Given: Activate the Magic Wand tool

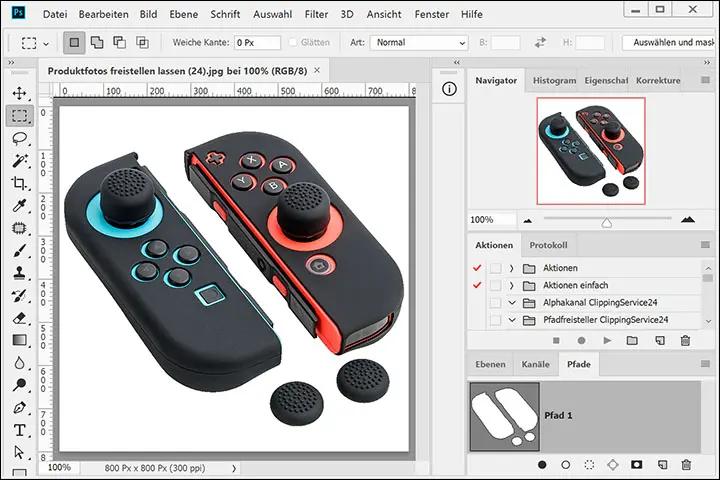Looking at the screenshot, I should click(19, 161).
